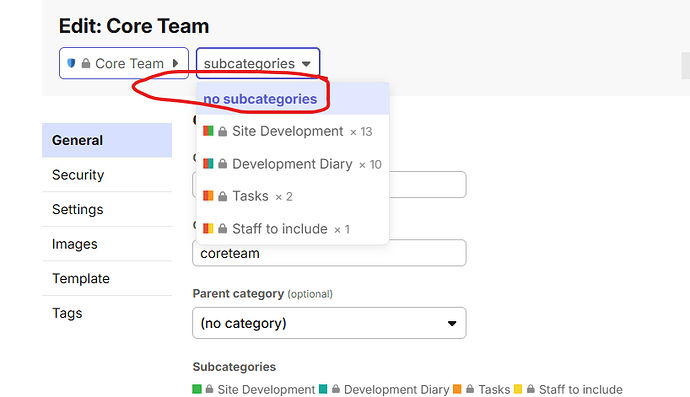Screen dimensions: 690x397
Task: Open the Parent category (no category) dropdown
Action: [329, 323]
